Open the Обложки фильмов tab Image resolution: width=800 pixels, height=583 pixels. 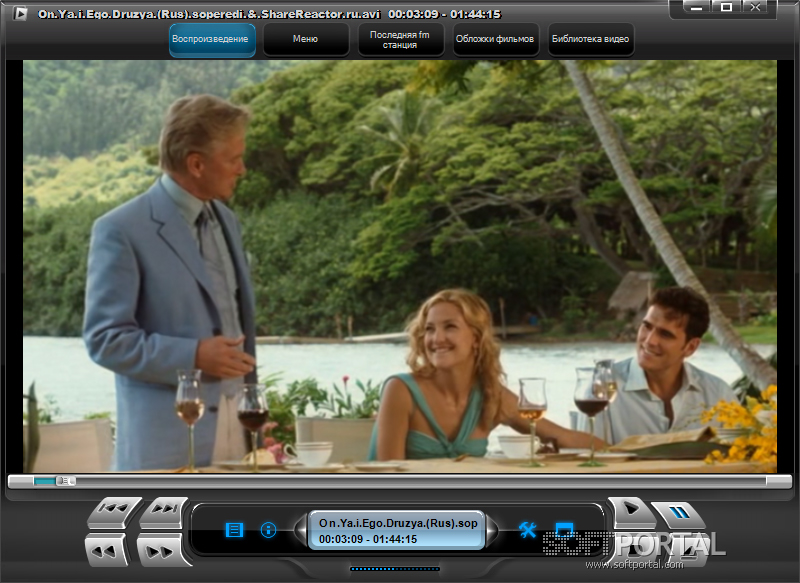[x=495, y=39]
